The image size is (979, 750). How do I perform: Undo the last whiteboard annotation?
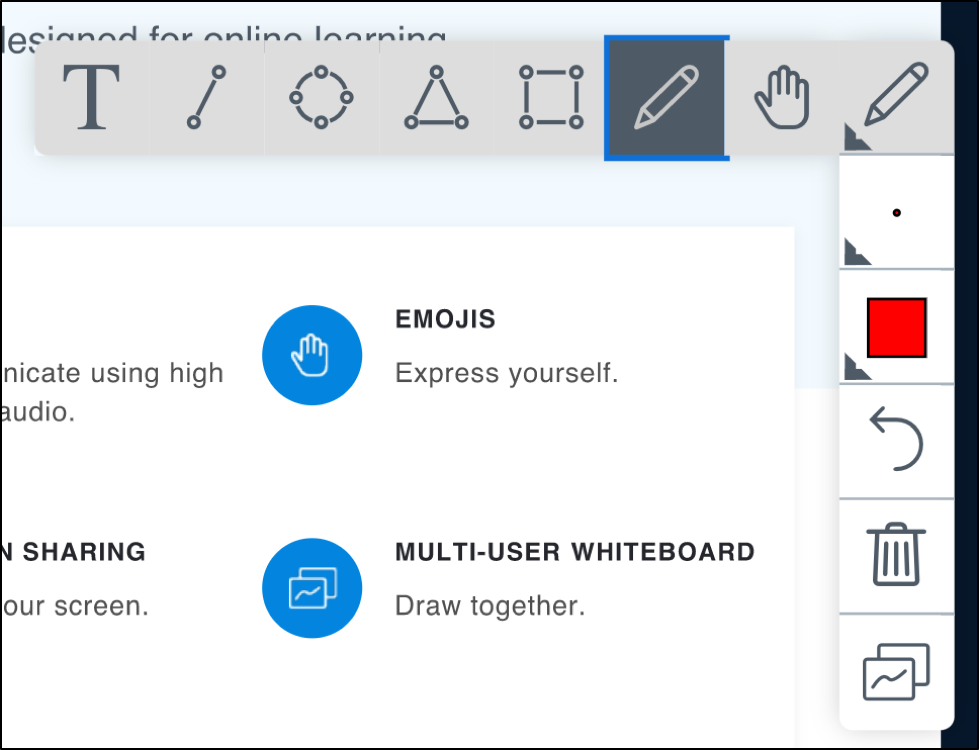coord(896,441)
